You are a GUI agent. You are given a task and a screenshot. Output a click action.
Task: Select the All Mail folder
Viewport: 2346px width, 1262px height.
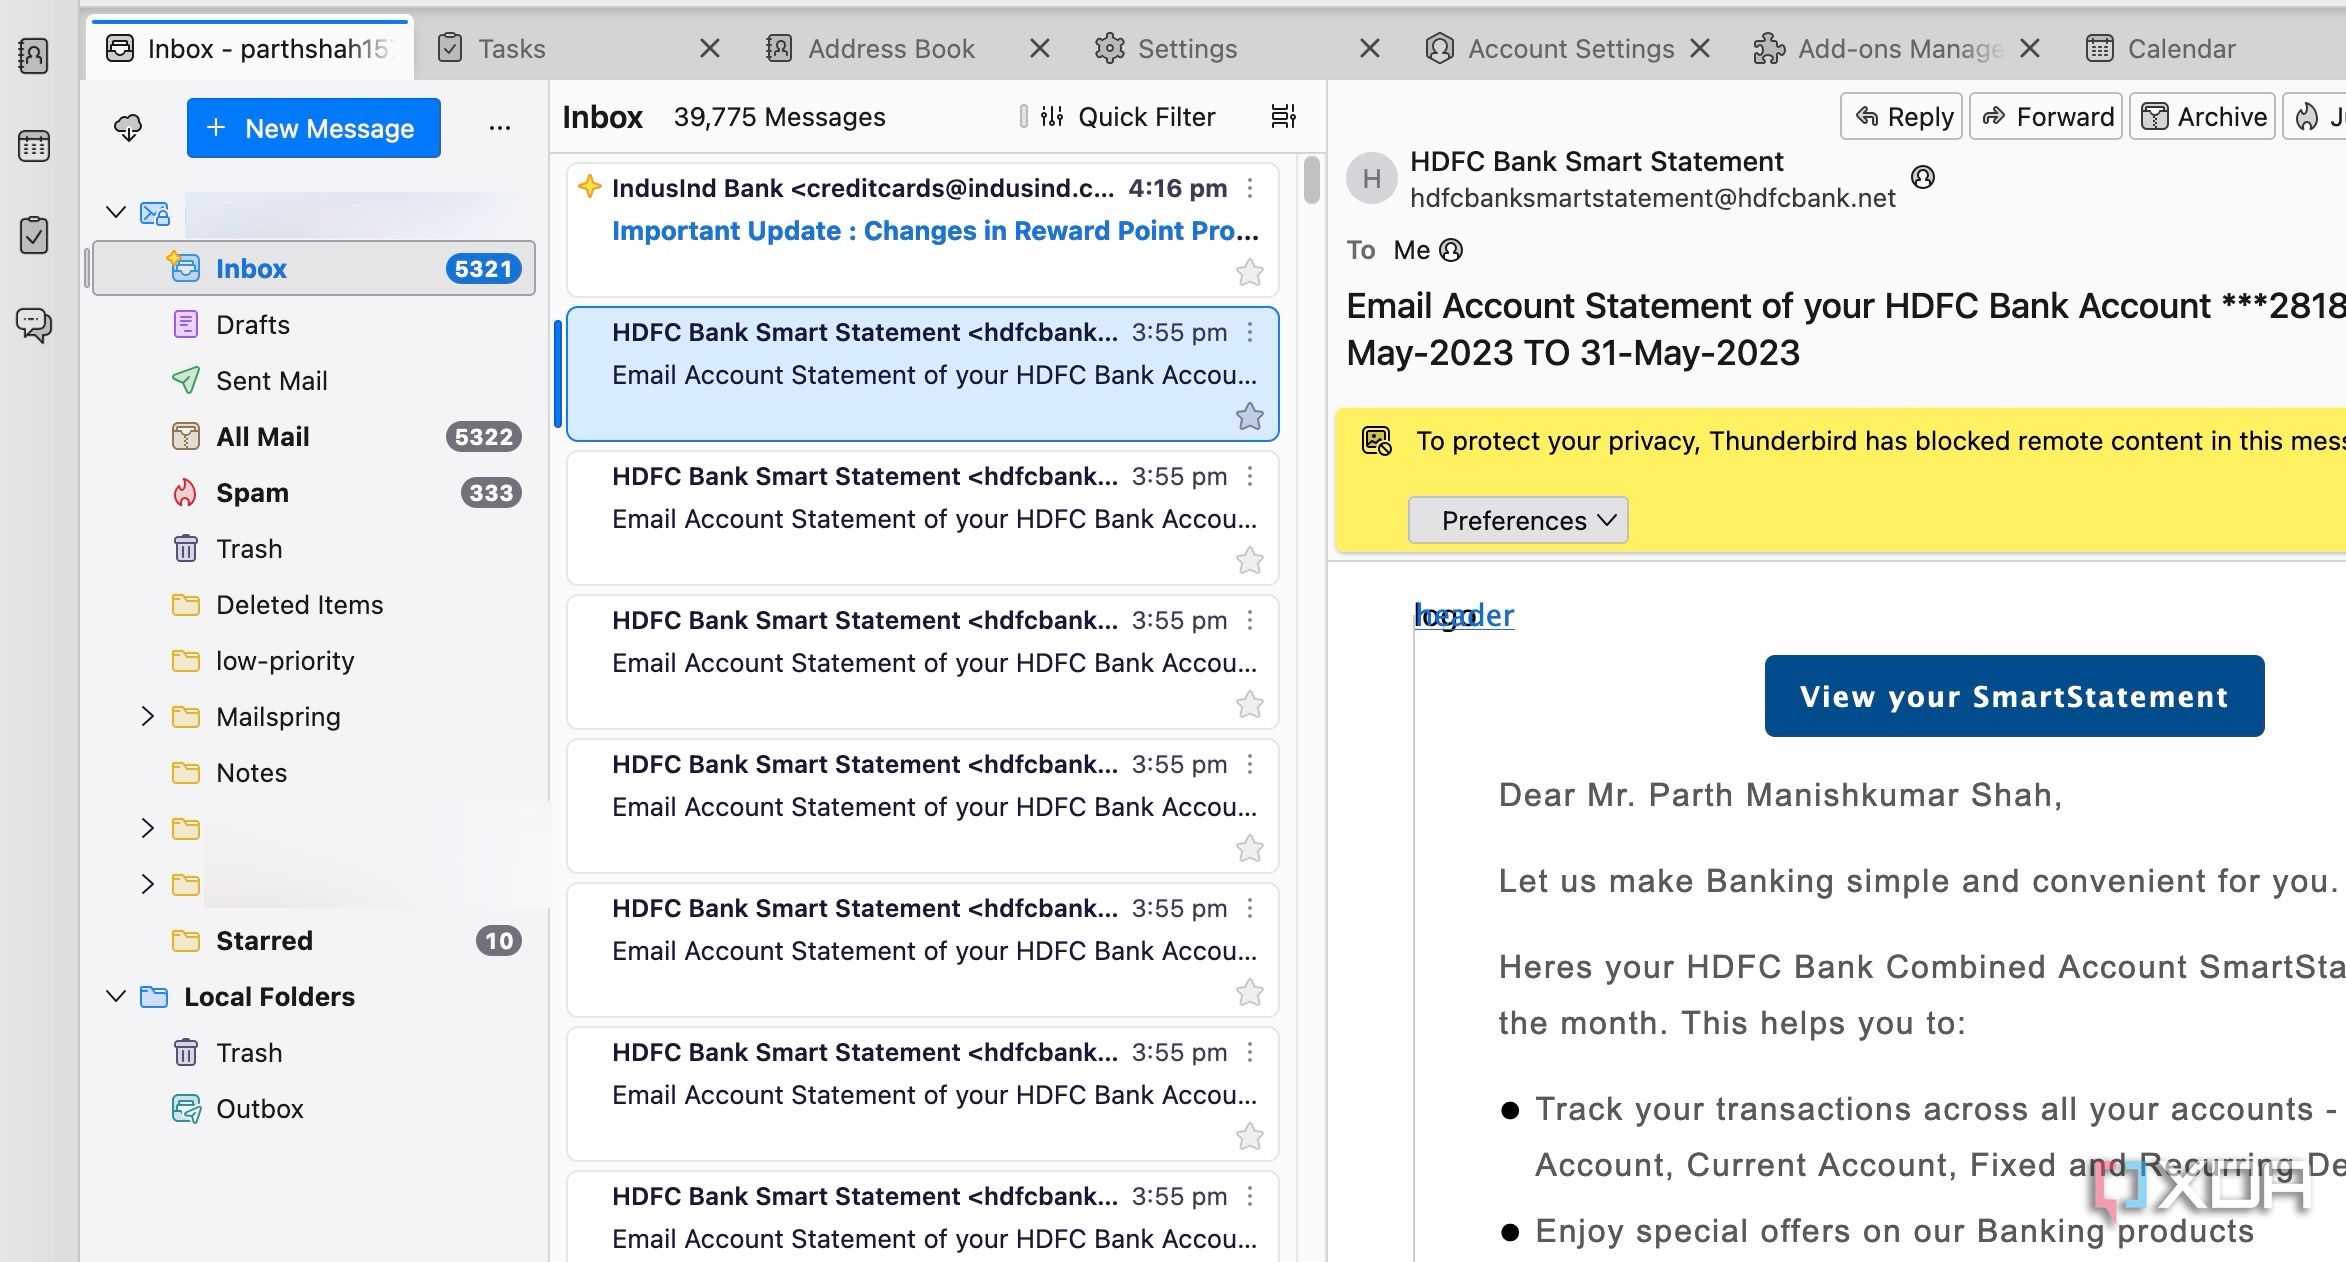(x=313, y=437)
